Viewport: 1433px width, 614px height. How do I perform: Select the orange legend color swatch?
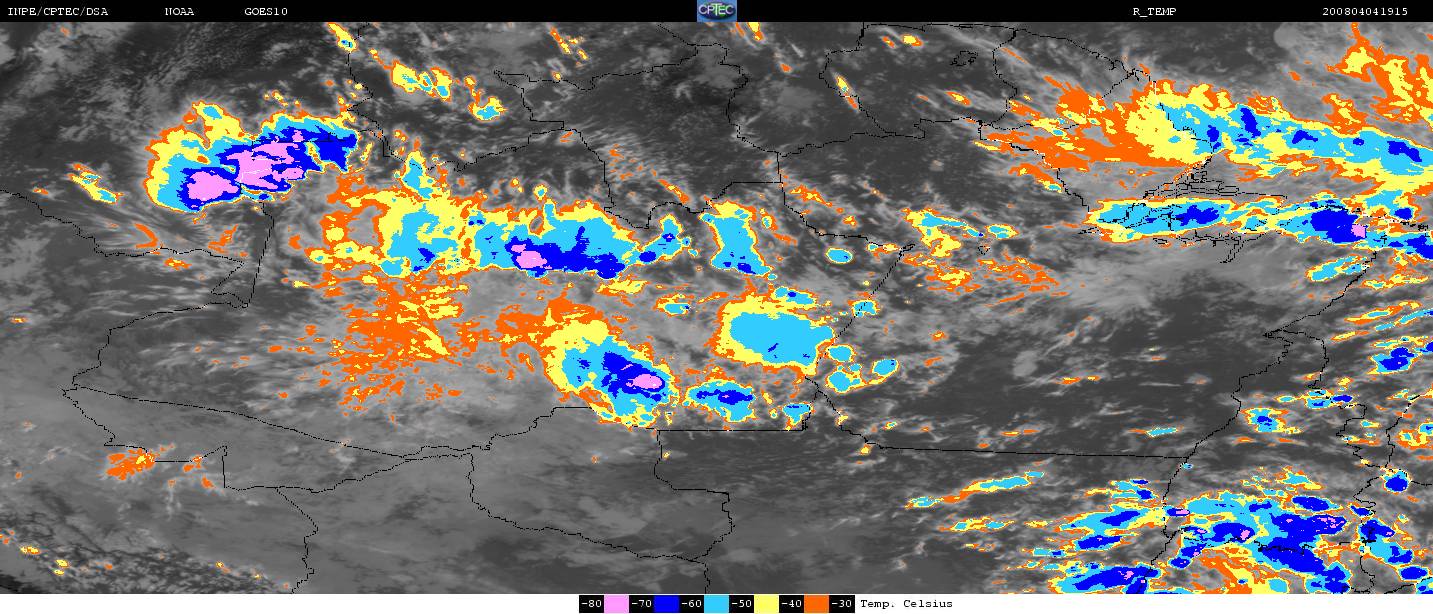coord(816,604)
